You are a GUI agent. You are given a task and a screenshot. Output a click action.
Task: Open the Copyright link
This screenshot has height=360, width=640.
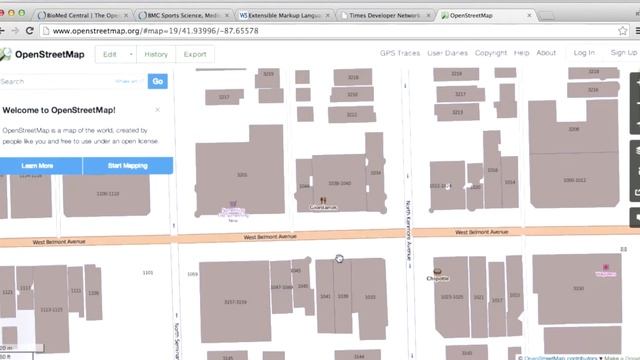click(x=491, y=53)
